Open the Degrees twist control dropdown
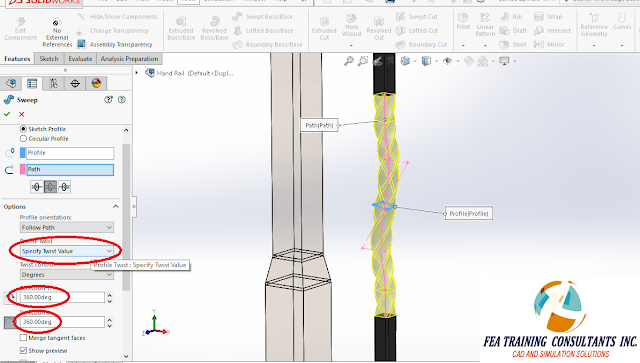The width and height of the screenshot is (640, 363). click(x=67, y=274)
